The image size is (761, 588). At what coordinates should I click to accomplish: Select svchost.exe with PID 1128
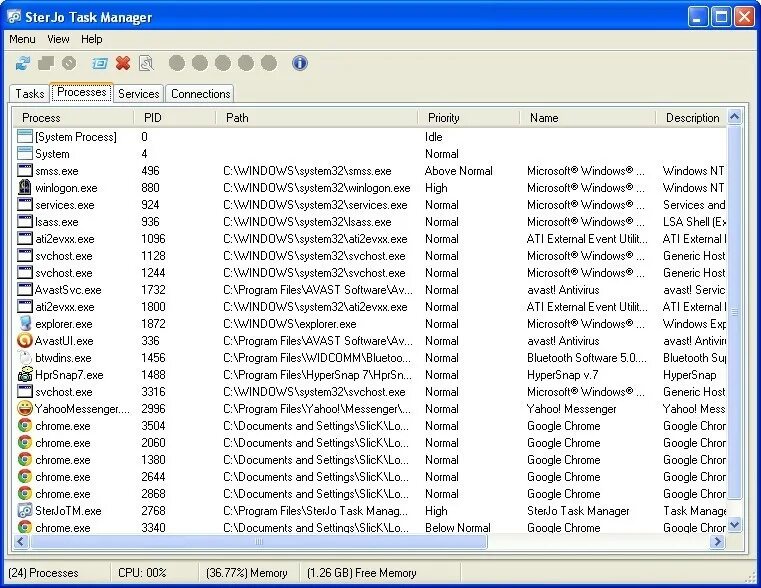[370, 256]
